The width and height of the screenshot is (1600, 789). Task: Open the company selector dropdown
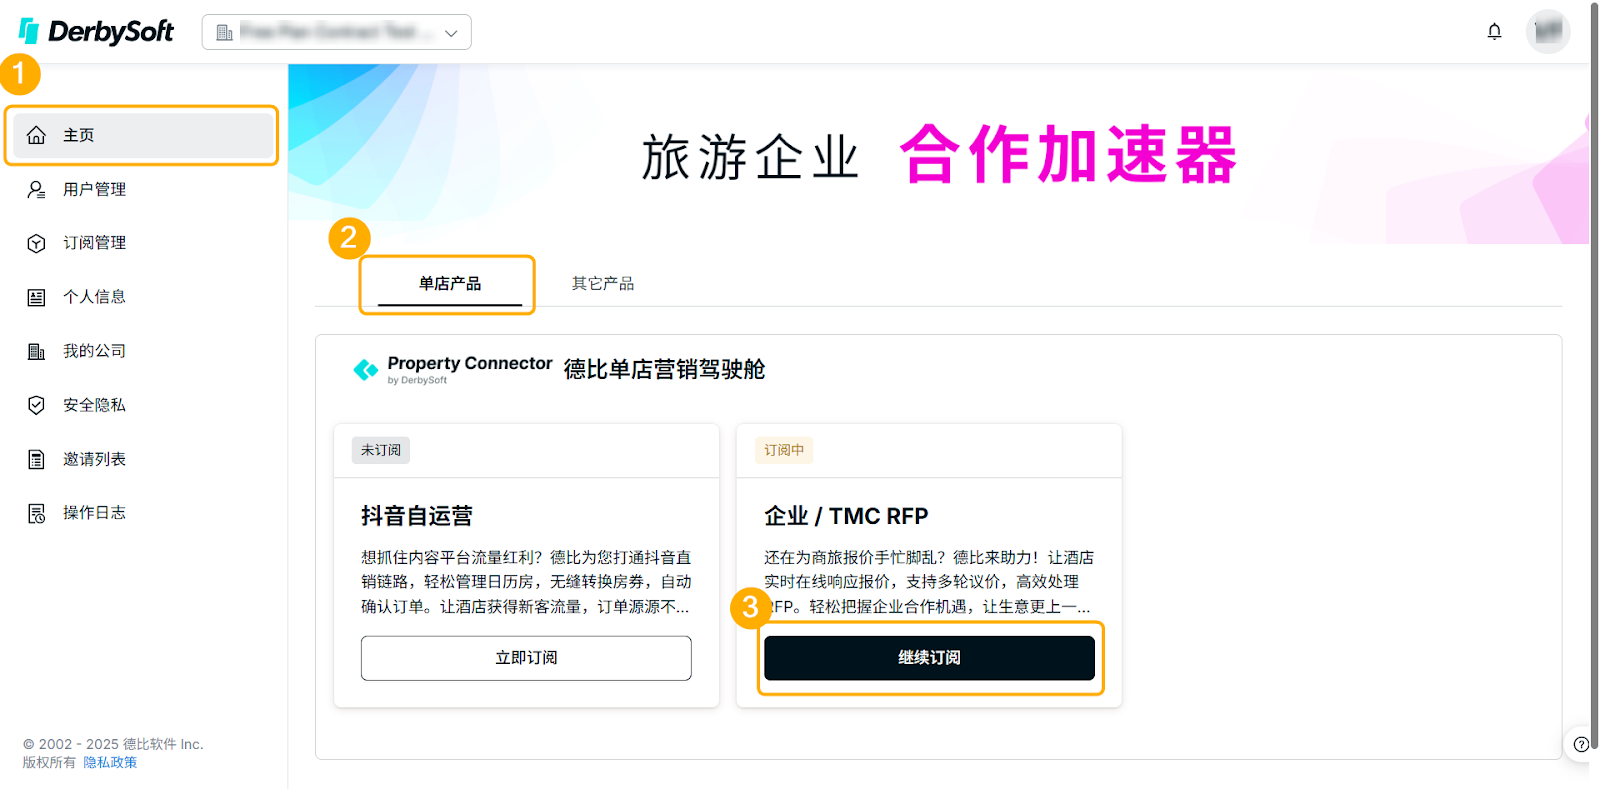336,32
